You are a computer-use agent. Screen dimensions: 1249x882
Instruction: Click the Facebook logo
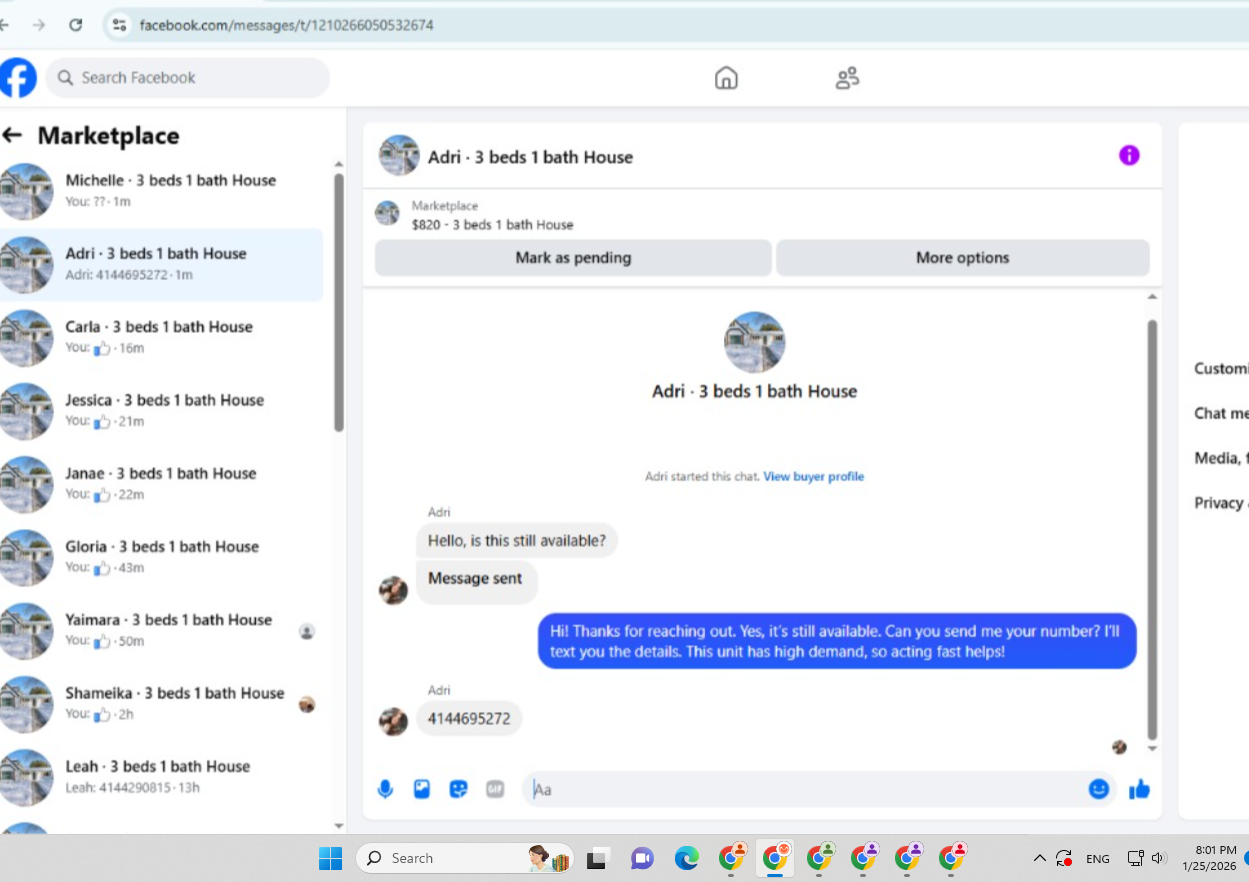coord(18,78)
